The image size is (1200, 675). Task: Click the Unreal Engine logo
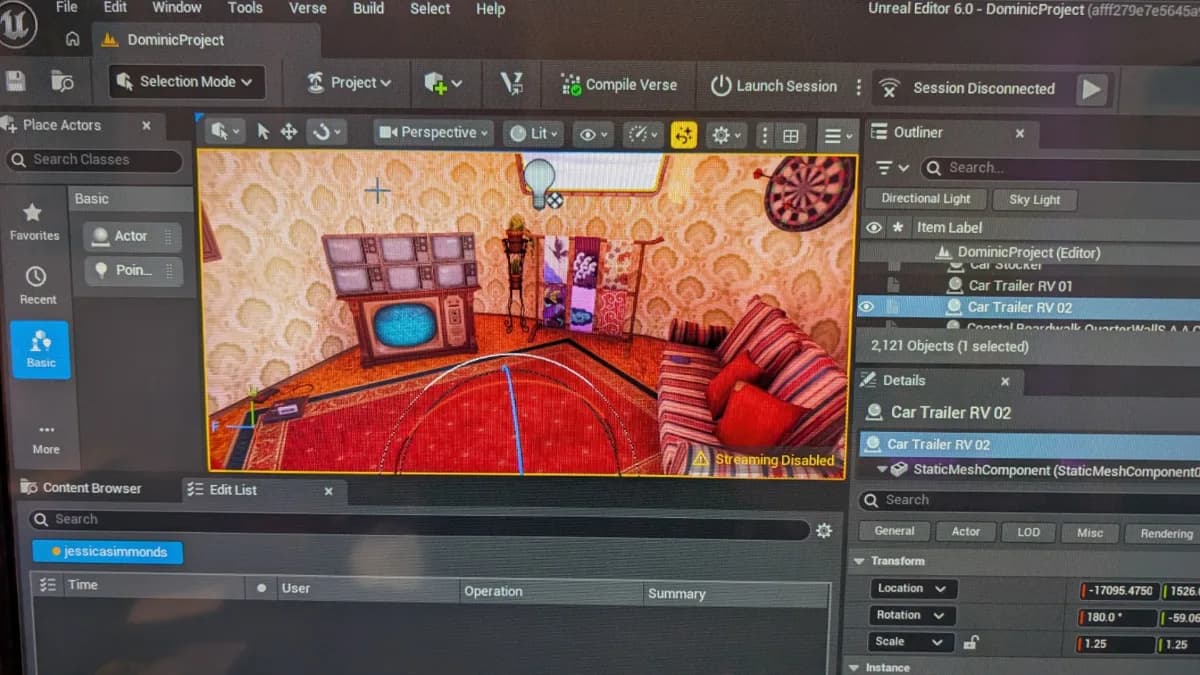[x=17, y=25]
